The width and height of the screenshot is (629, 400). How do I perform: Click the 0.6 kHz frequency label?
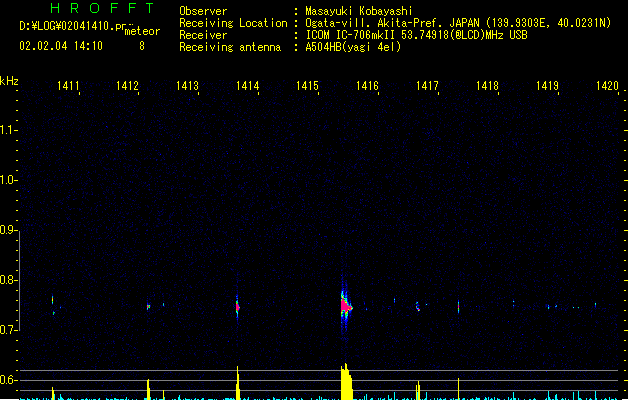coord(8,380)
